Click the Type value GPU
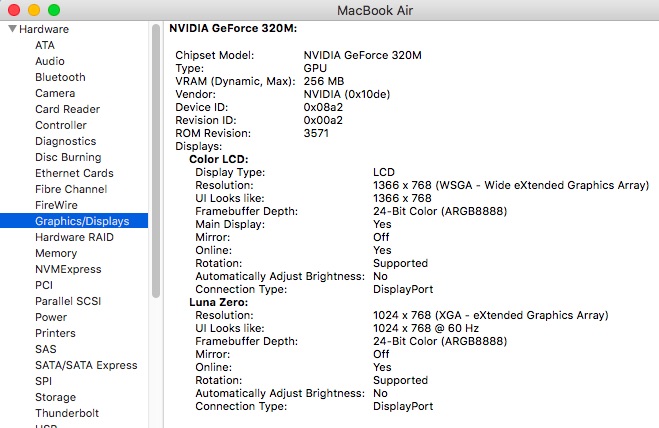659x428 pixels. point(315,68)
